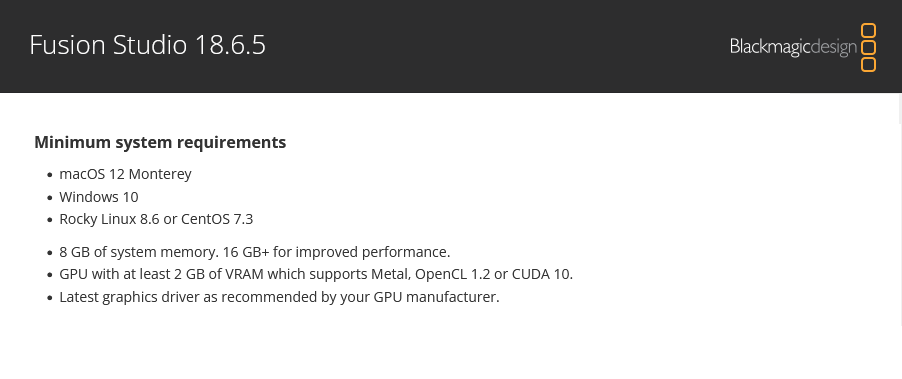Image resolution: width=902 pixels, height=379 pixels.
Task: Click the 8 GB system memory line
Action: click(255, 252)
